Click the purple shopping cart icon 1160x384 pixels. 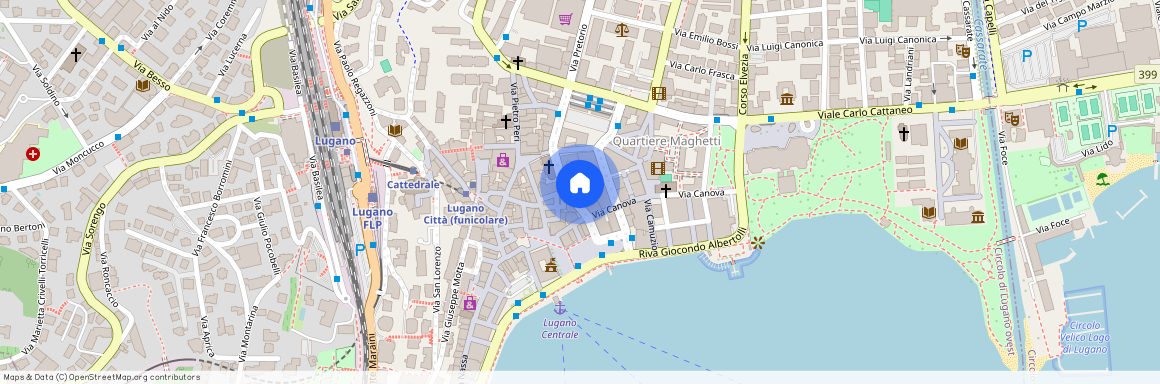click(566, 18)
